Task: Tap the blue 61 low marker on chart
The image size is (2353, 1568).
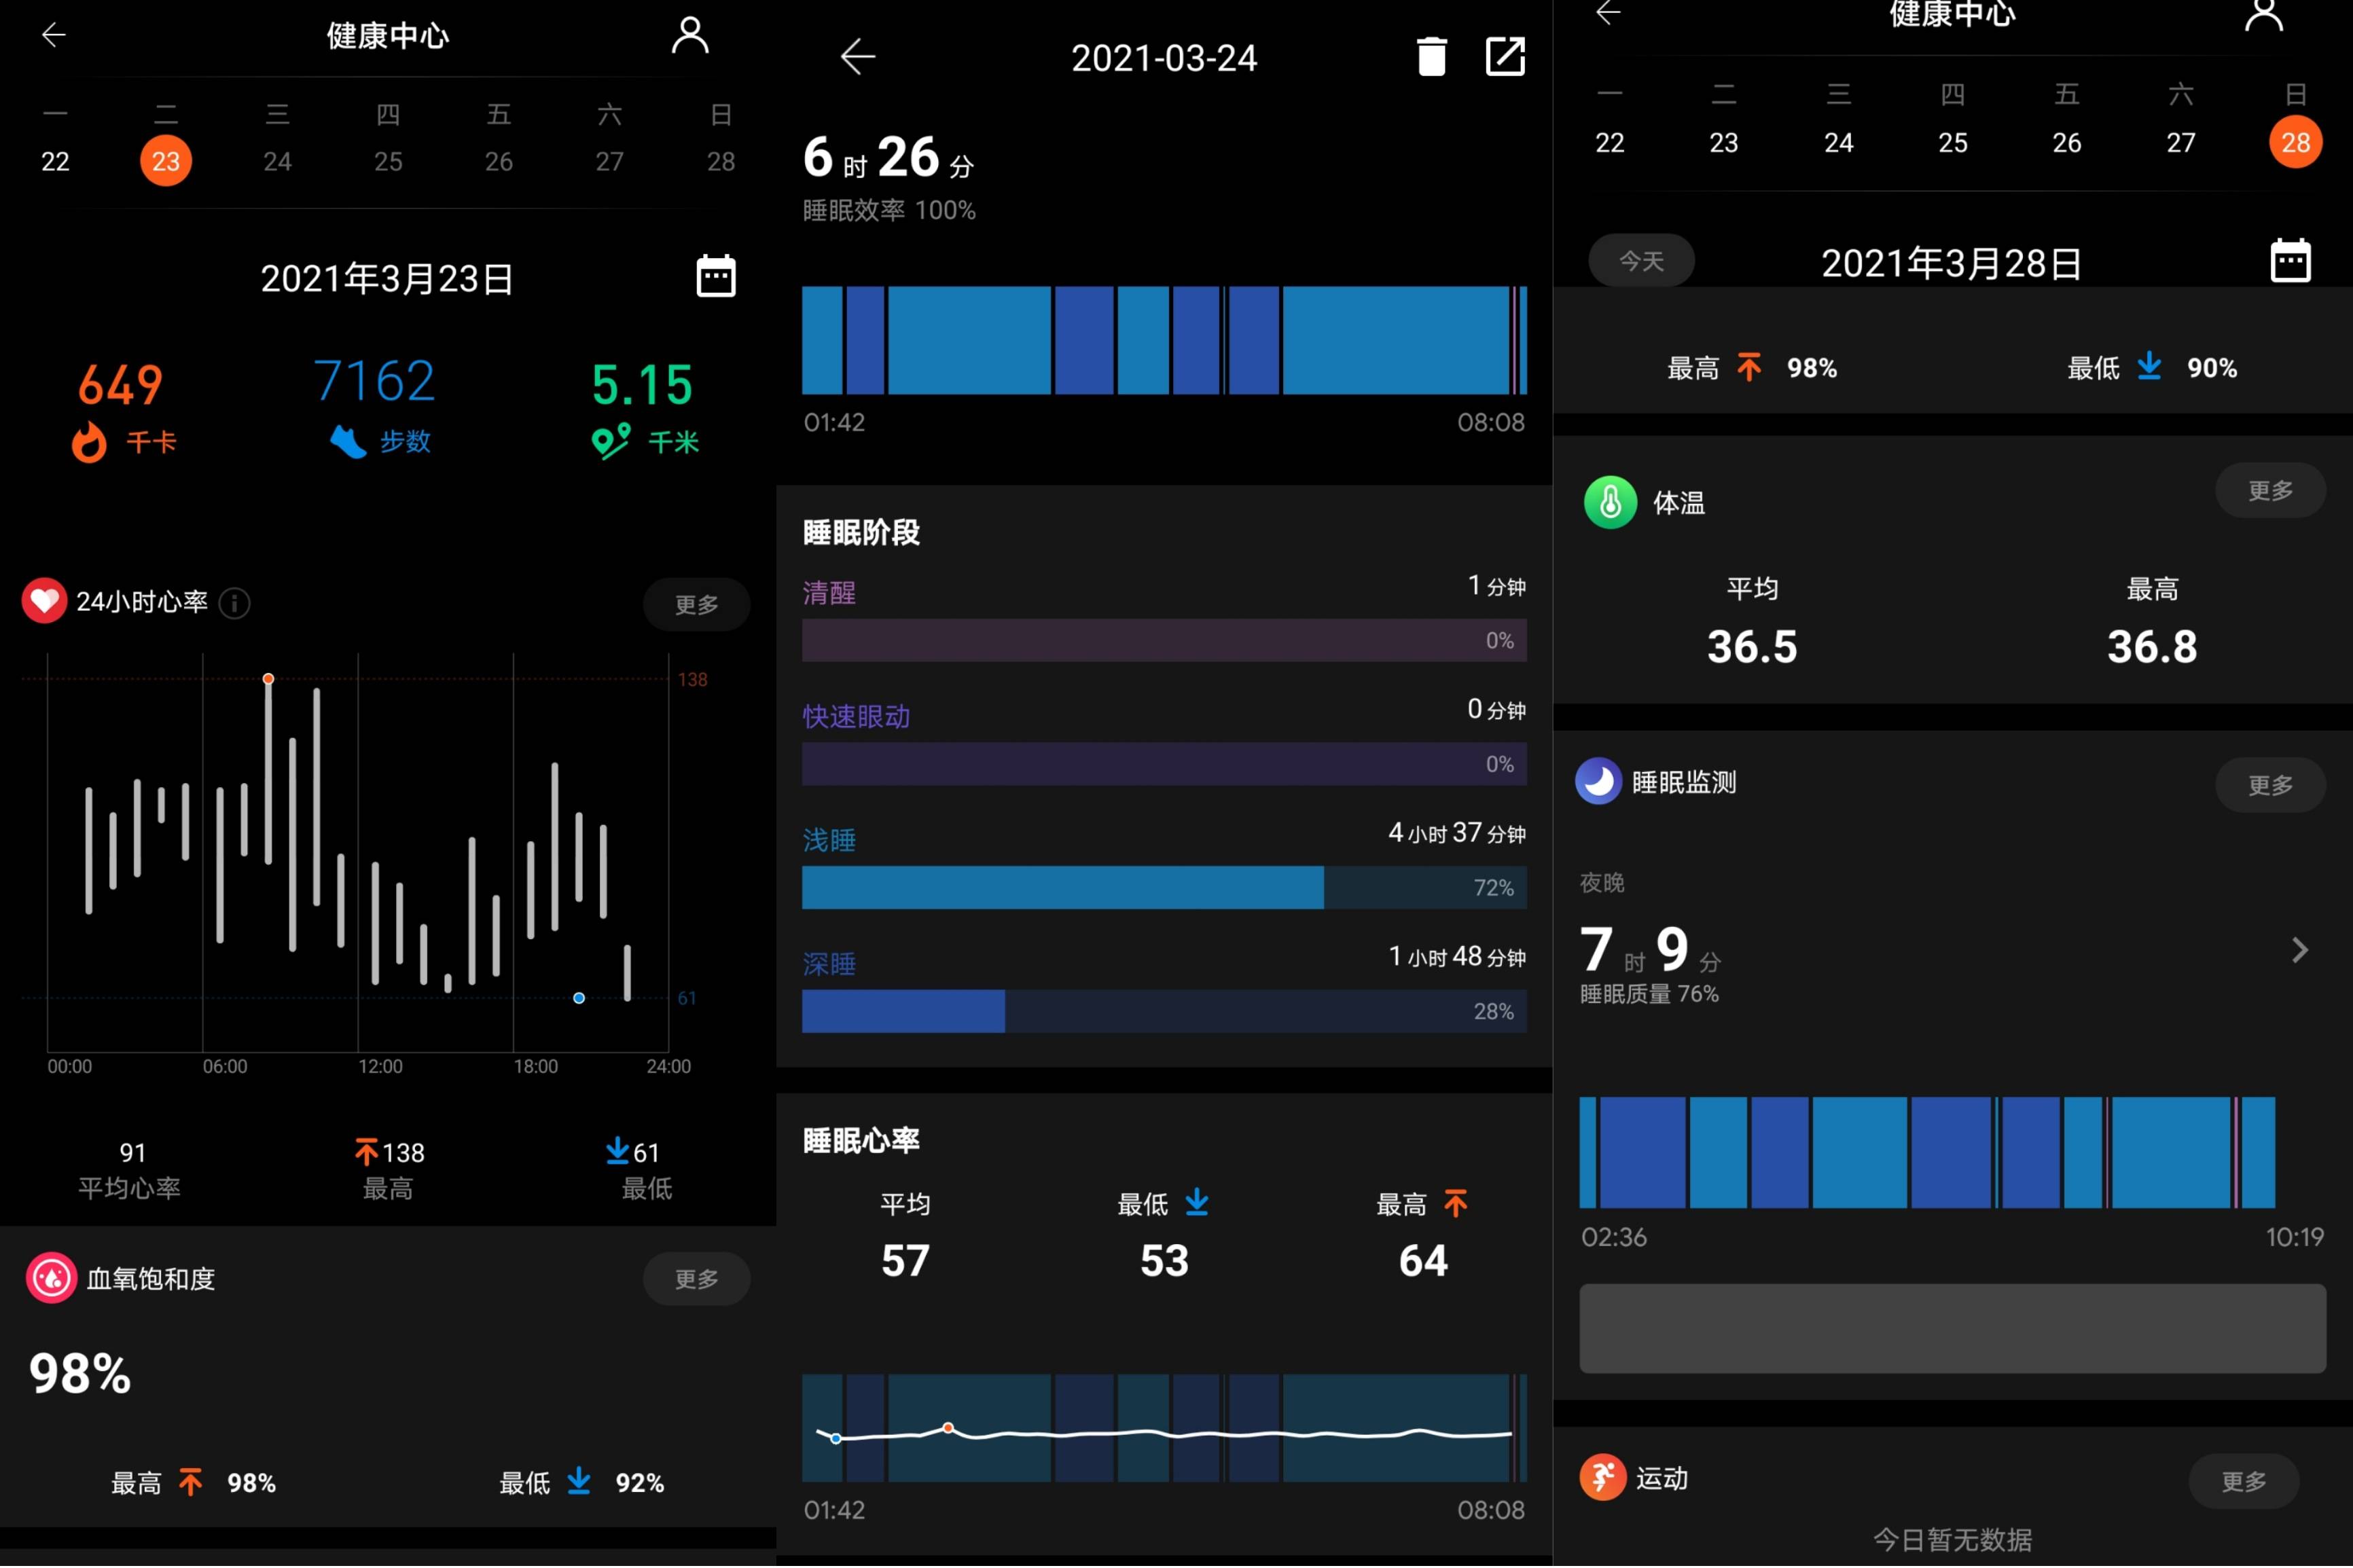Action: click(579, 998)
